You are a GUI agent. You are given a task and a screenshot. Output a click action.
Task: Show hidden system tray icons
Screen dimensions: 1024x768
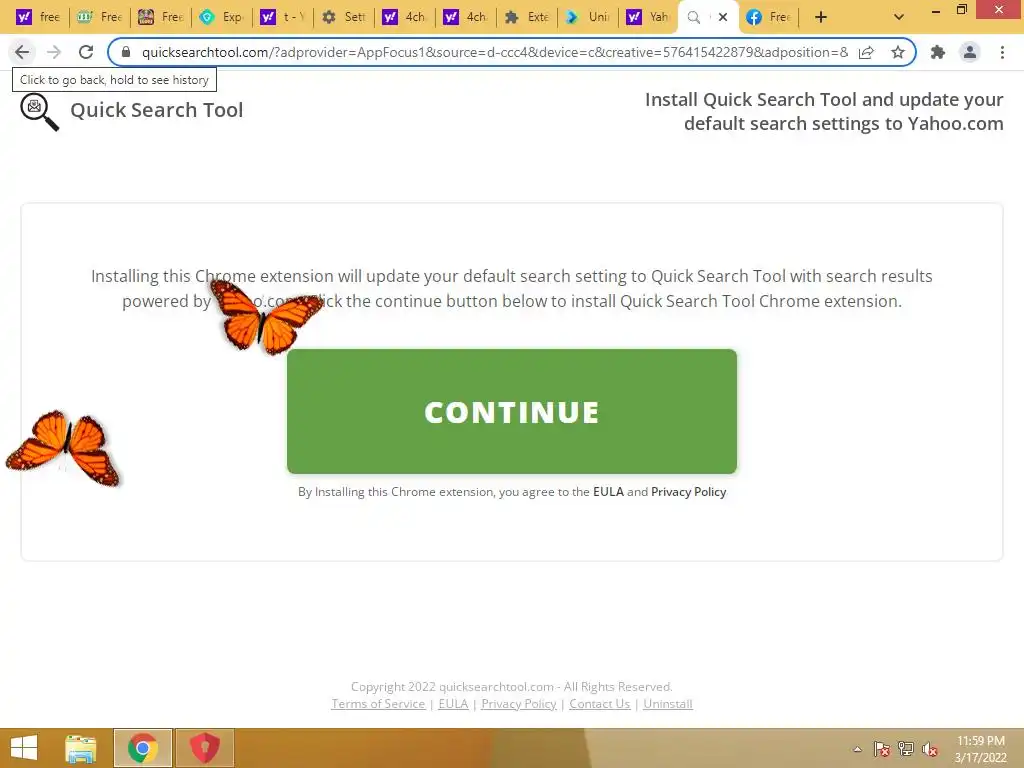857,749
